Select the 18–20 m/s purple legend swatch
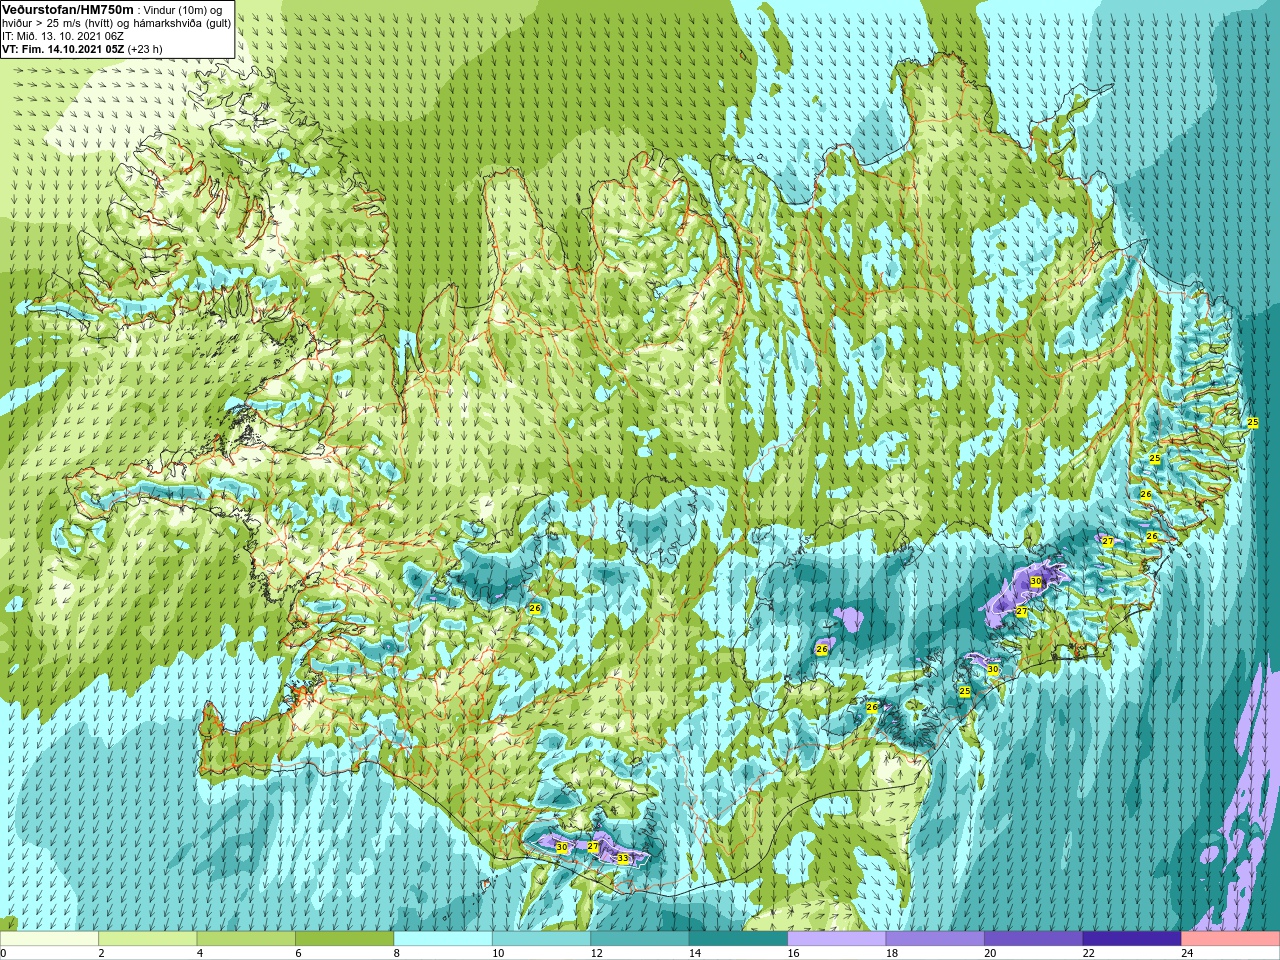Viewport: 1280px width, 960px height. click(x=935, y=939)
